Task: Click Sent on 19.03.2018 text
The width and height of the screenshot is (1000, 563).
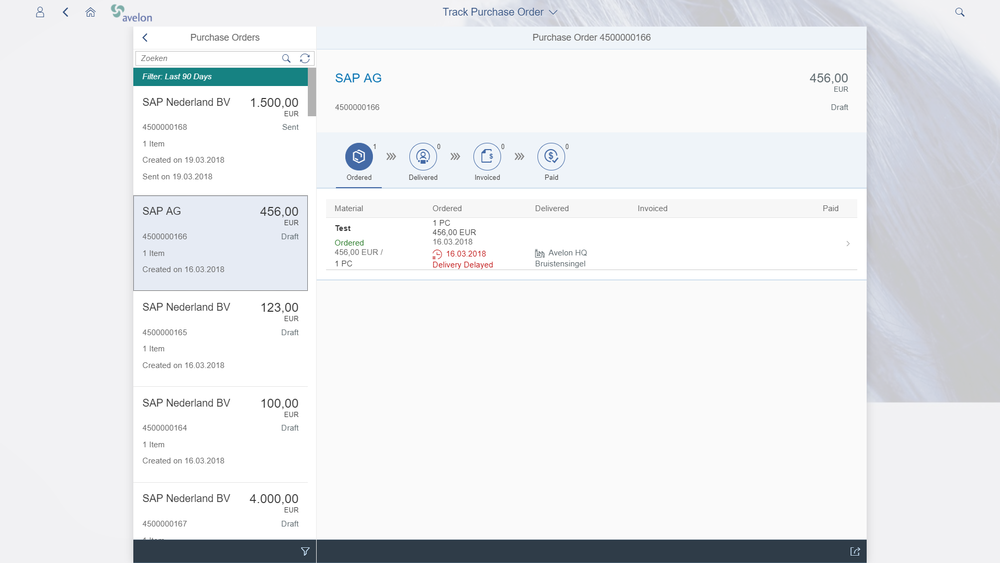Action: (177, 177)
